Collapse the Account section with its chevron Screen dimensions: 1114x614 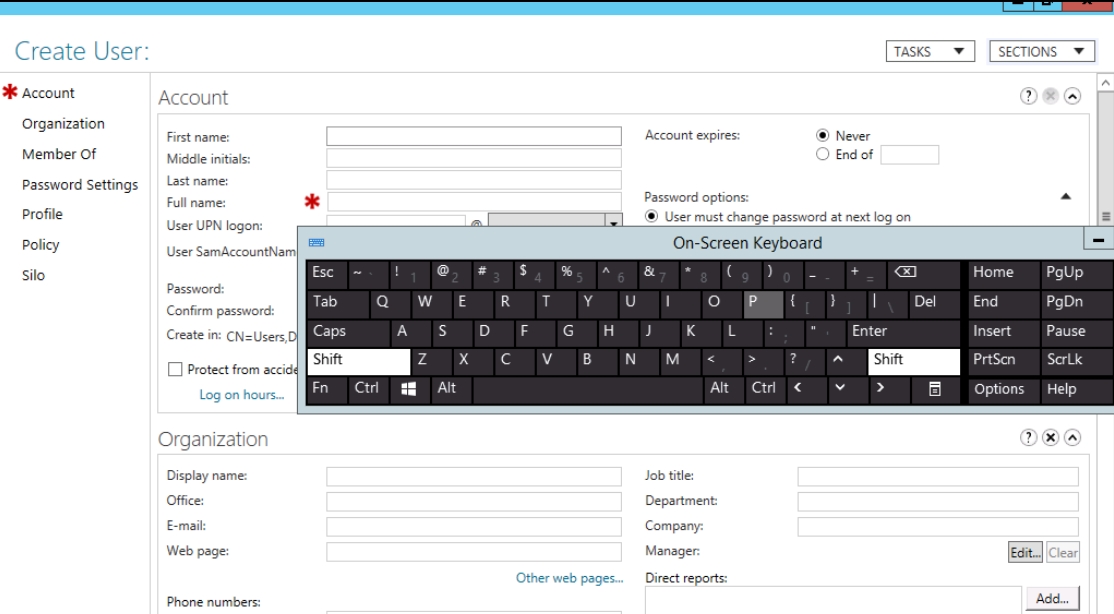[1072, 96]
